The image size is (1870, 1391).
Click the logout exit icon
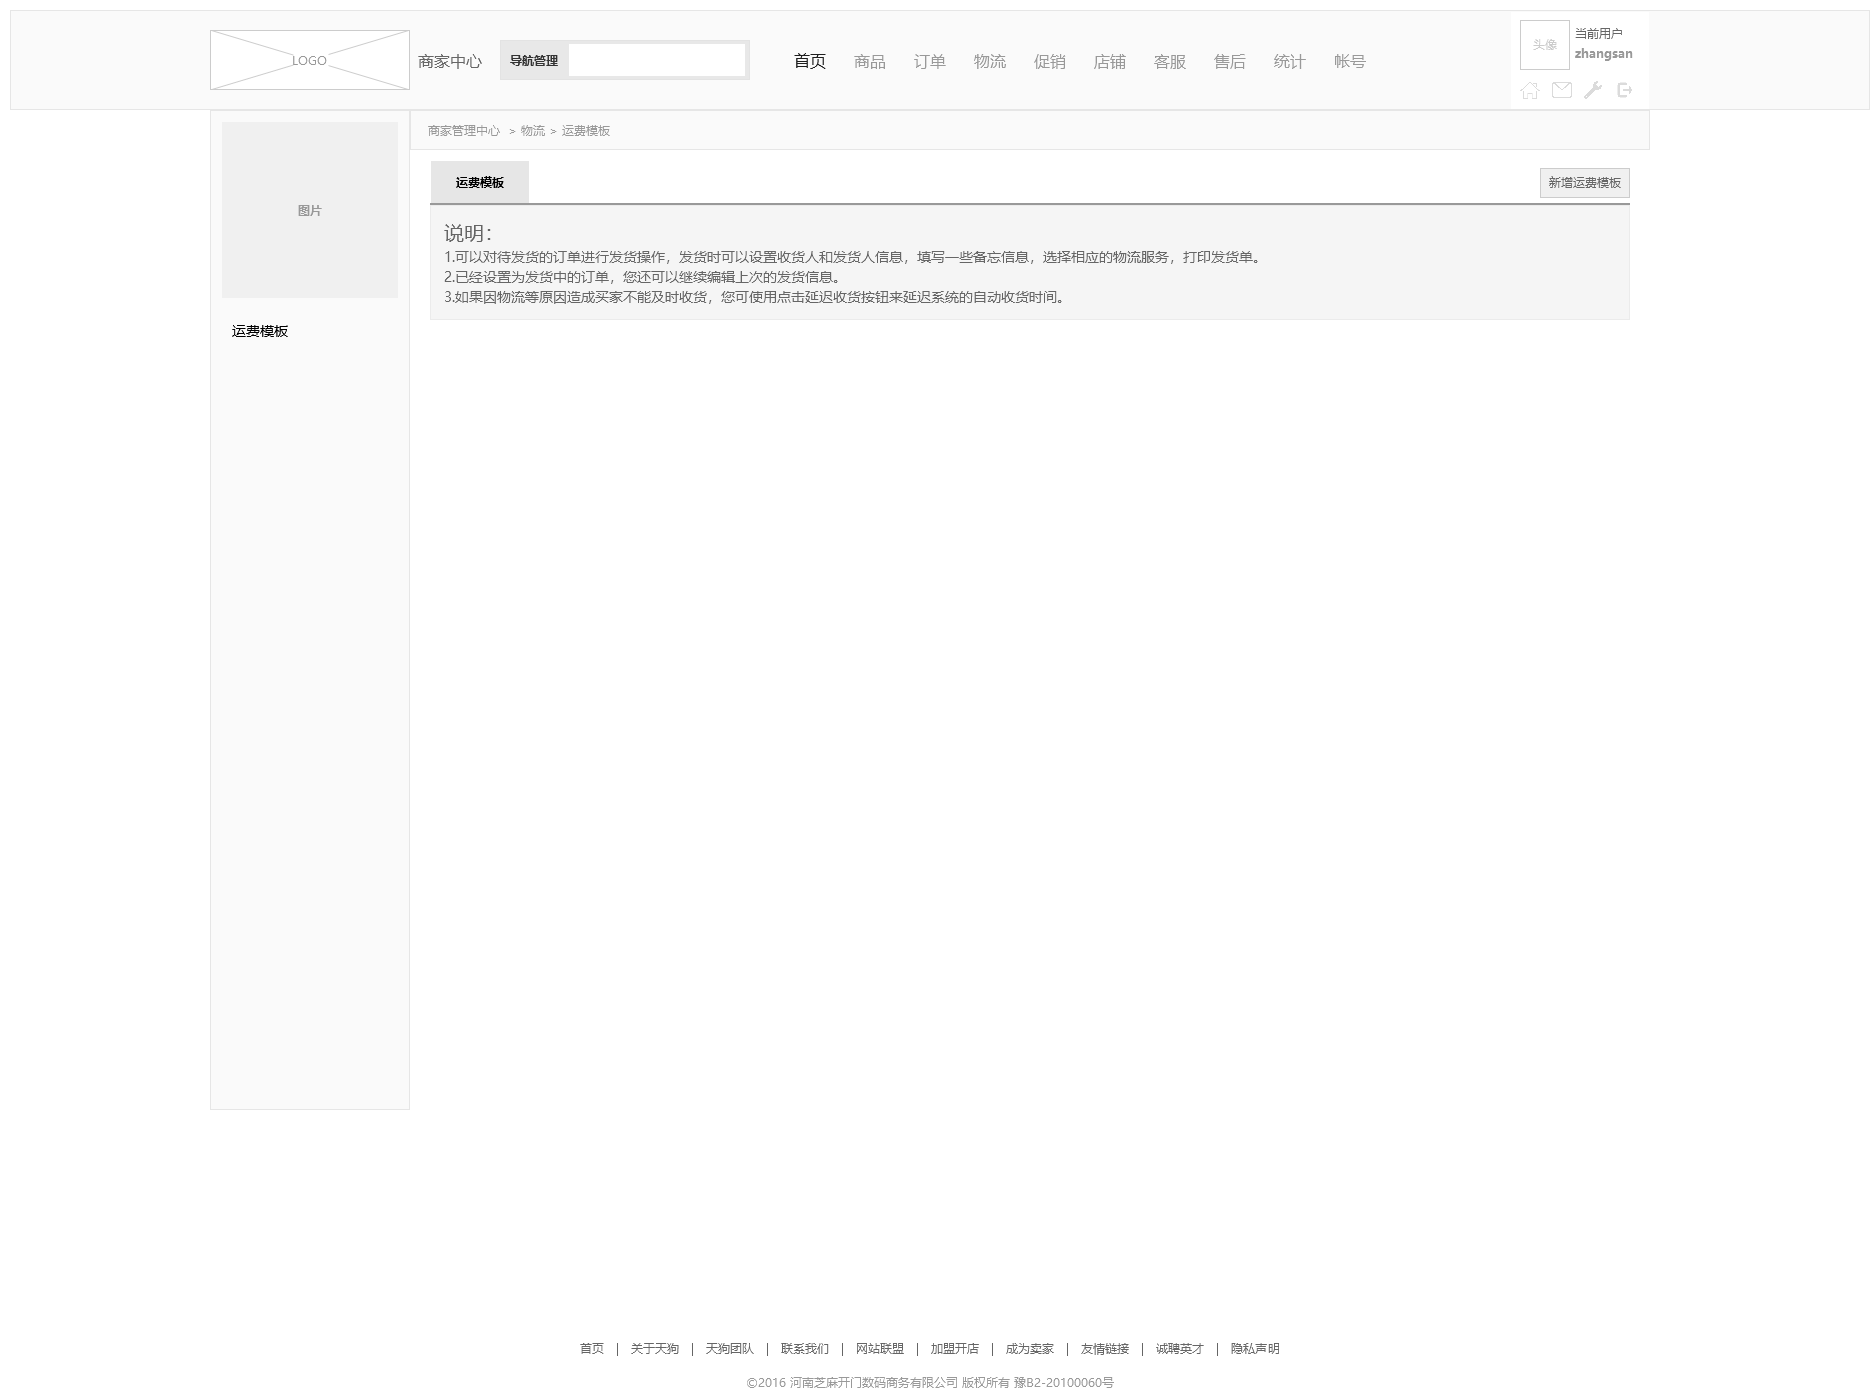1625,90
